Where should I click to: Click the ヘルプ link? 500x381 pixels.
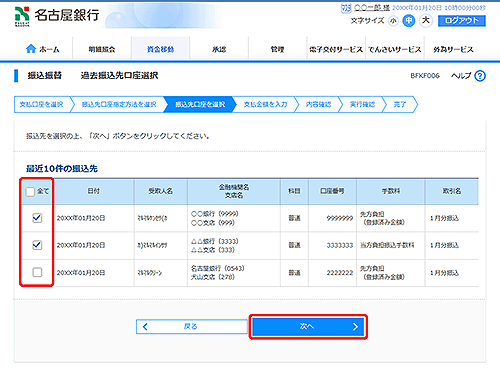[461, 76]
